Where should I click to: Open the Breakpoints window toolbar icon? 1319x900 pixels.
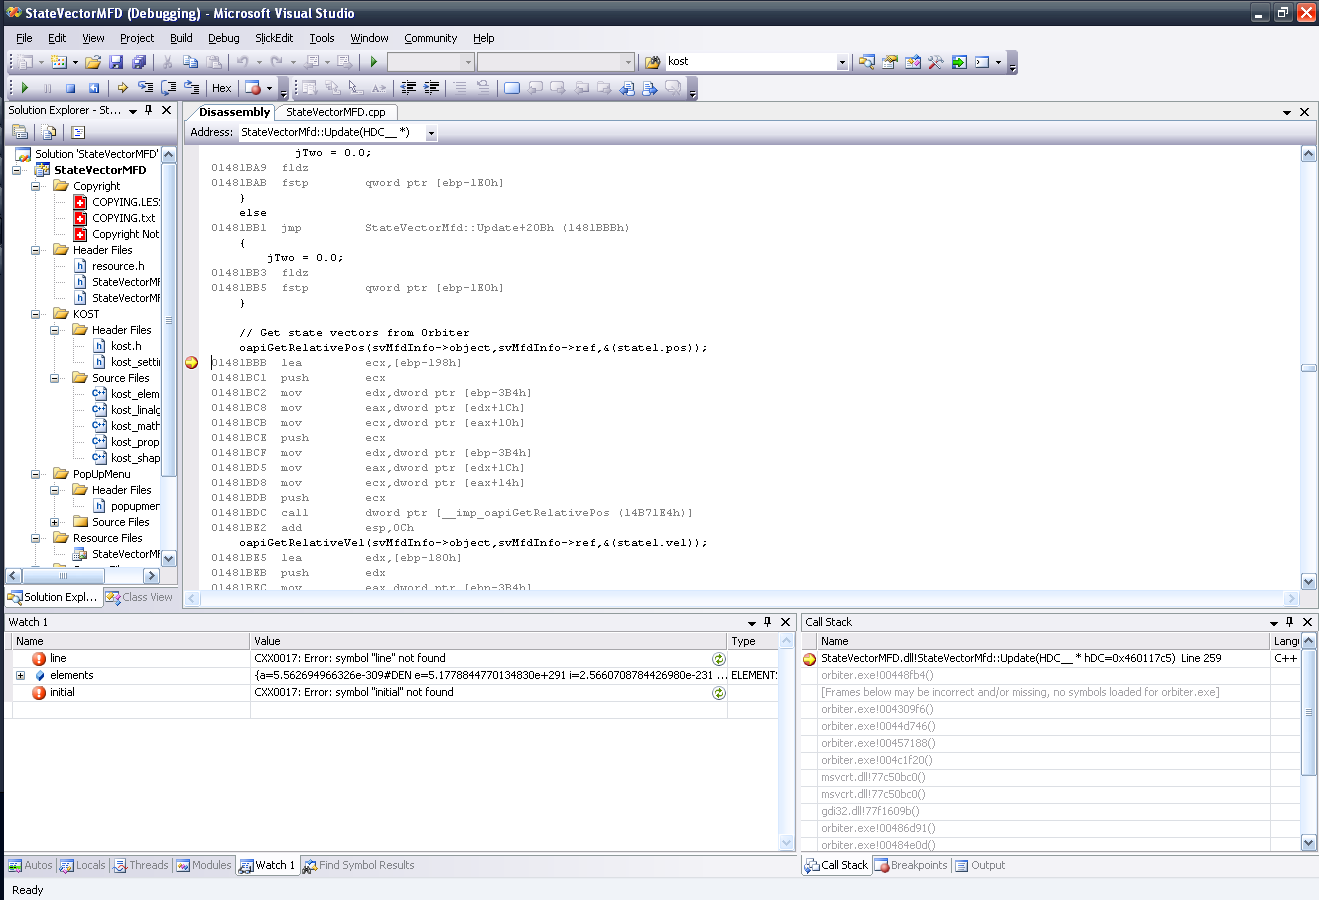pyautogui.click(x=253, y=88)
